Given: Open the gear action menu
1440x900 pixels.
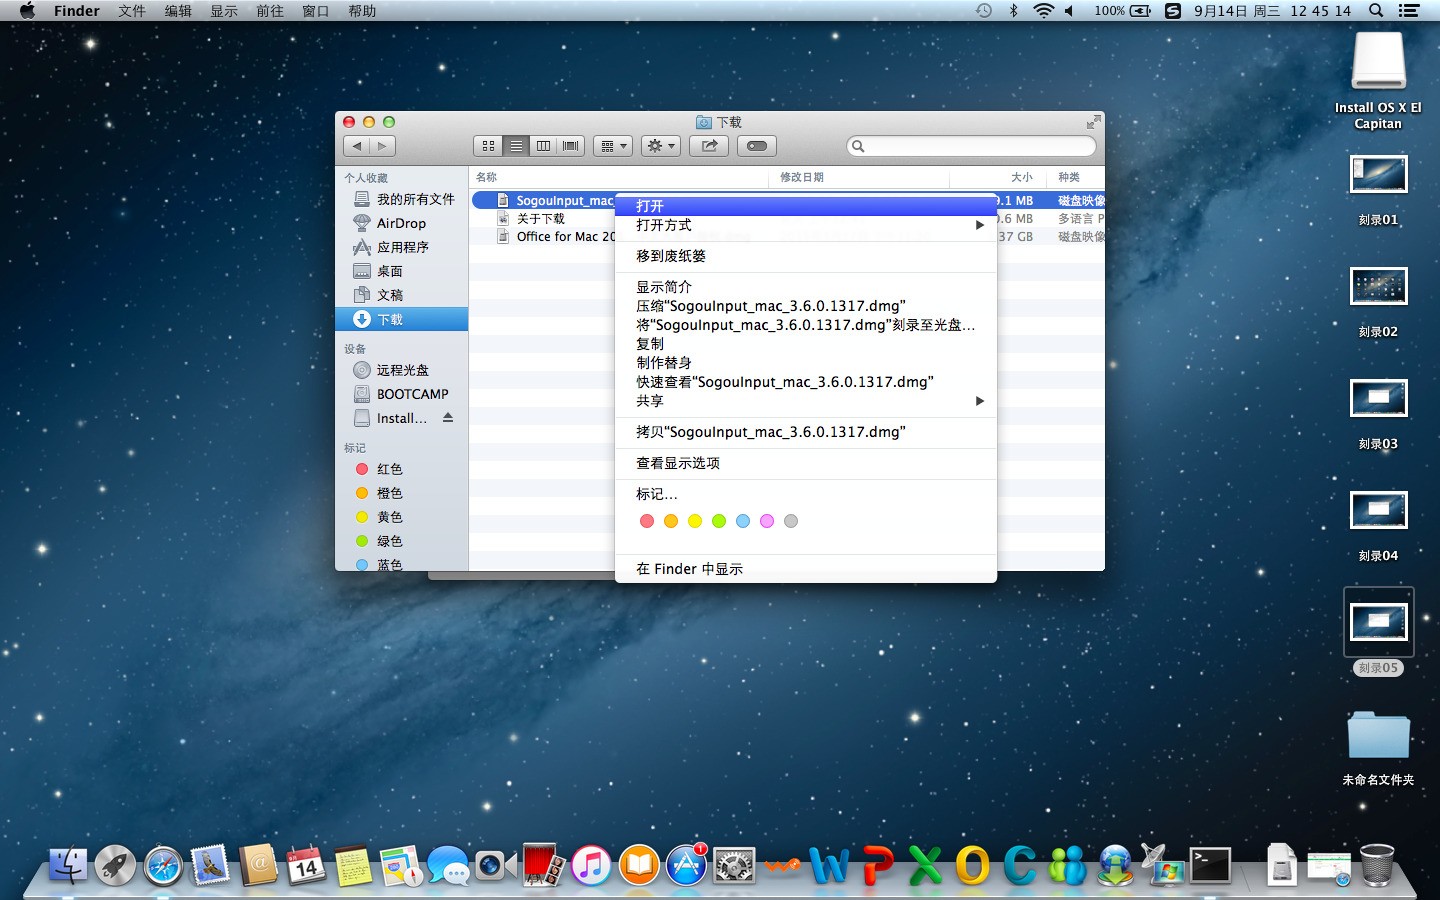Looking at the screenshot, I should click(661, 146).
